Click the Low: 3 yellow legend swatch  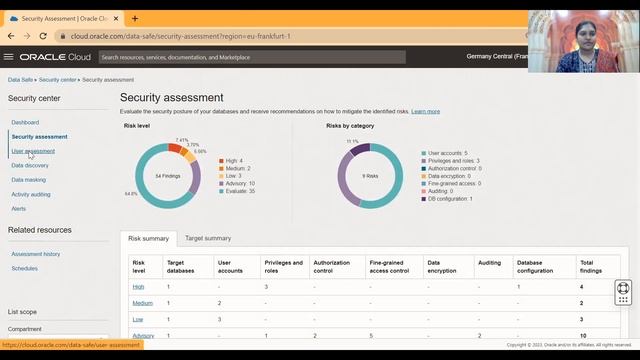[221, 176]
